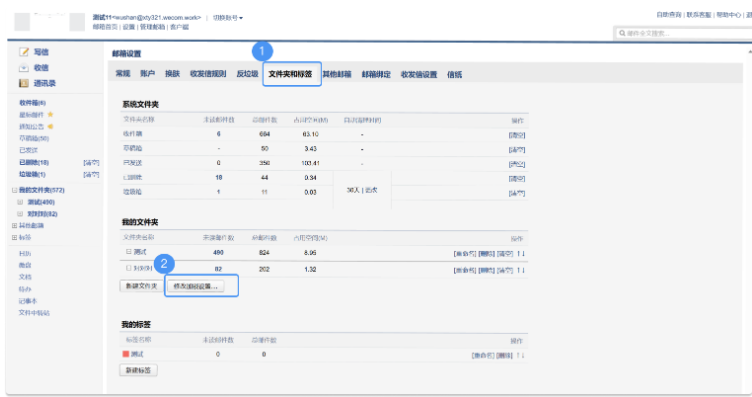This screenshot has height=397, width=752.
Task: Open the 收发信规则 tab
Action: coord(208,74)
